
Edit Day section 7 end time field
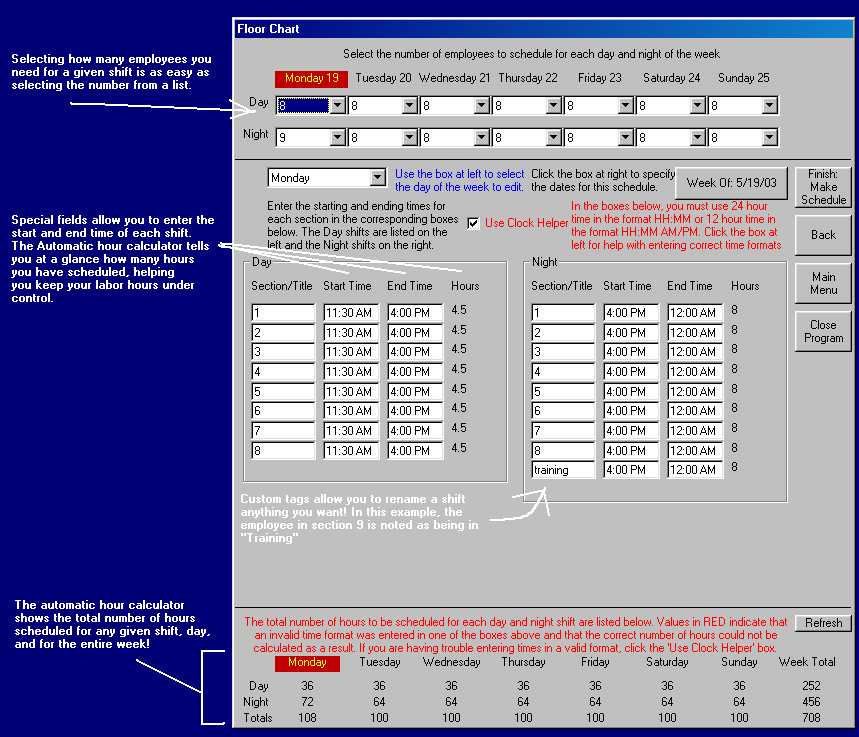pyautogui.click(x=415, y=431)
